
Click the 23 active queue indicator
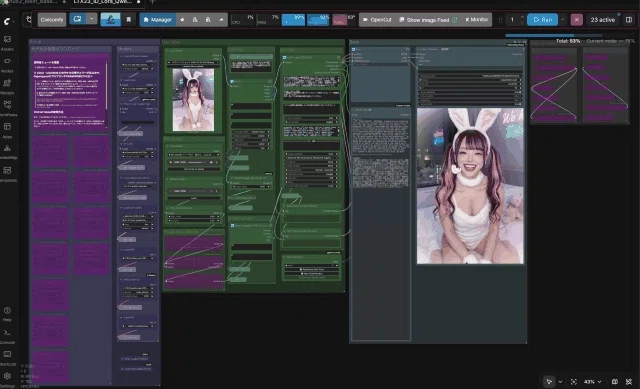[602, 20]
